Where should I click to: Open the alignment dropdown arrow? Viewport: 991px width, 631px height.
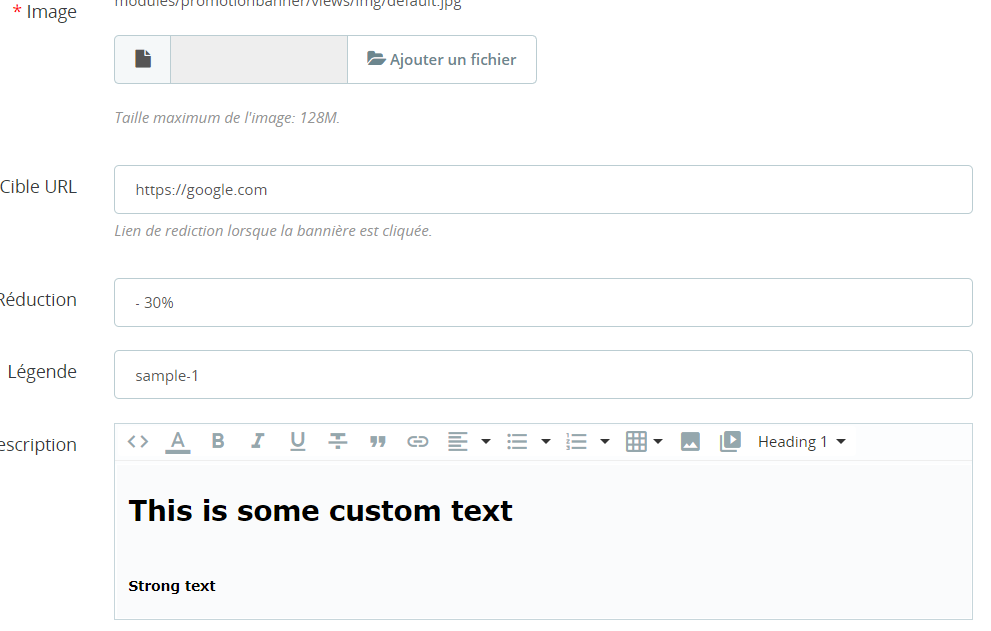coord(486,441)
